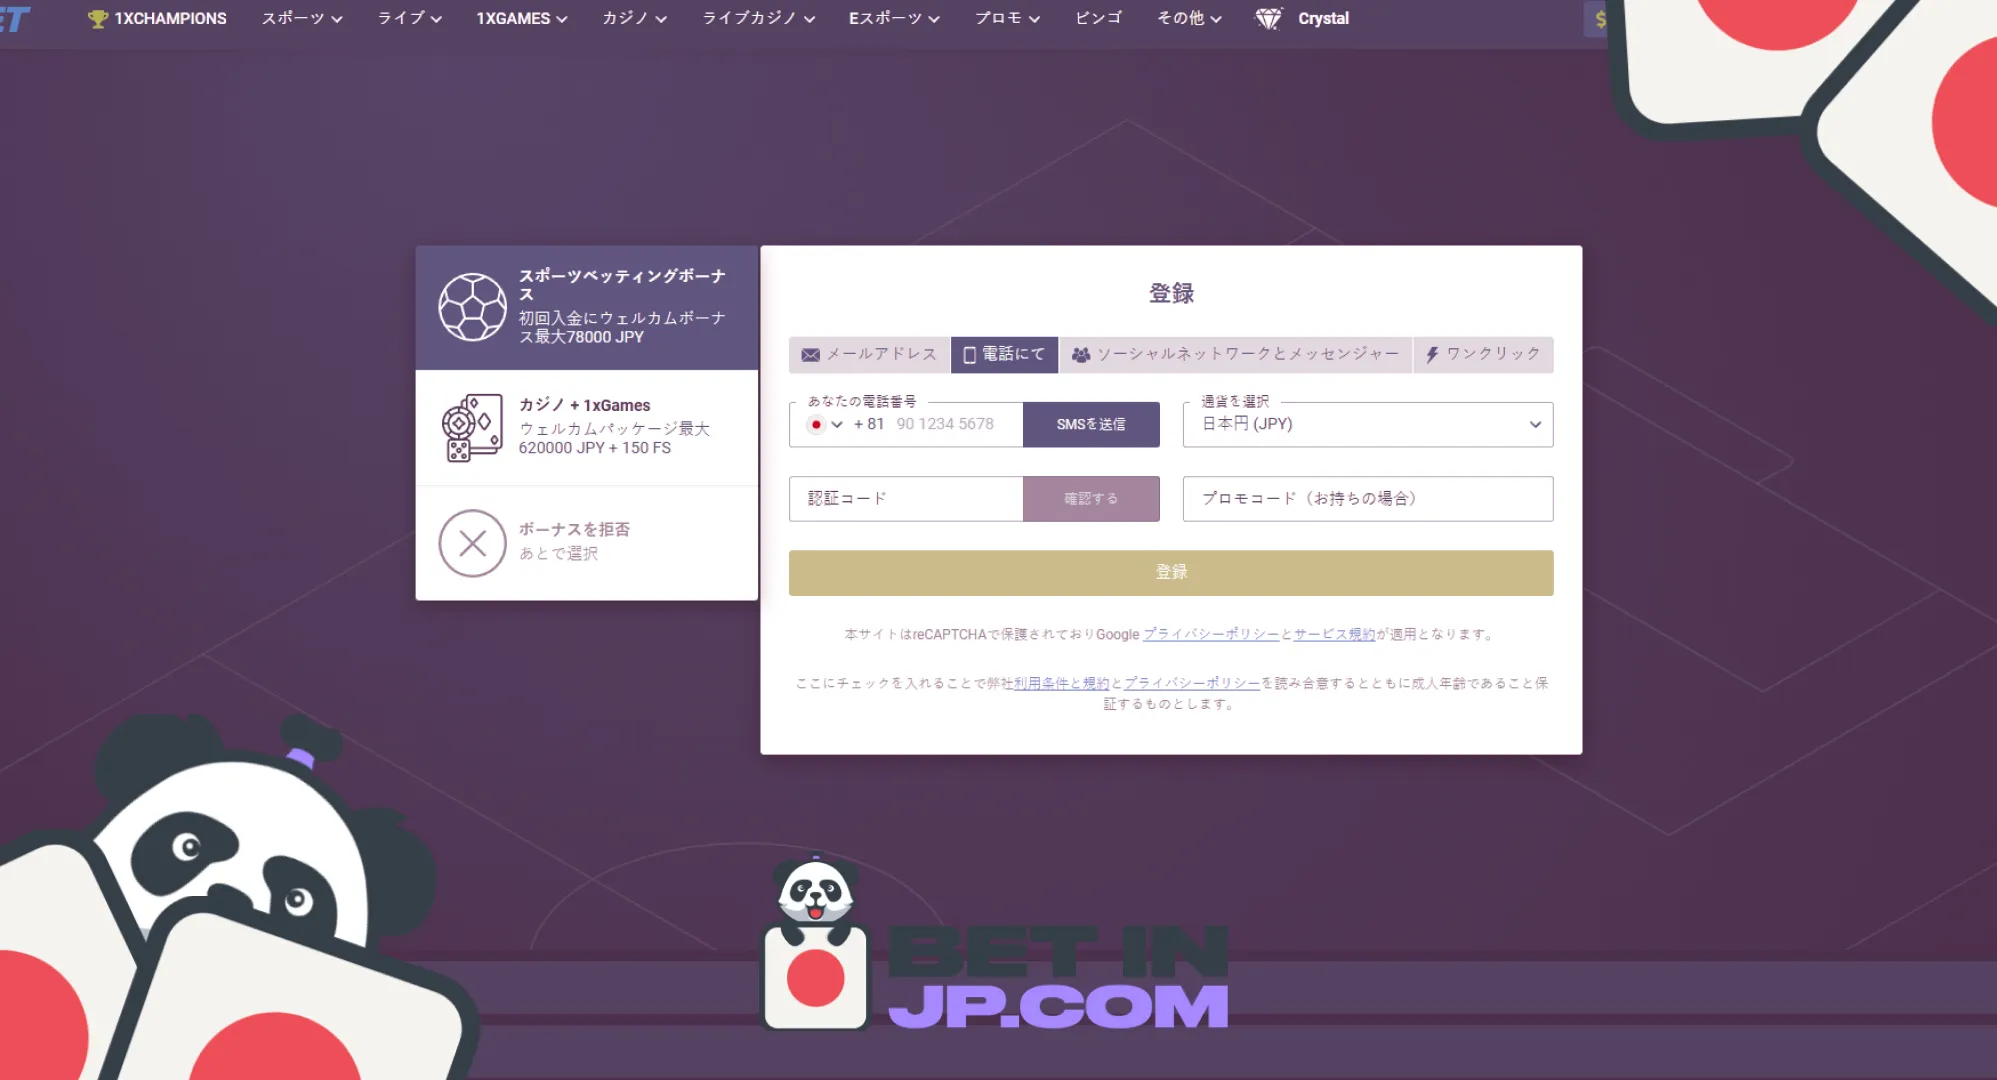Screen dimensions: 1997x1080
Task: Select the 電話にて registration tab
Action: (1004, 355)
